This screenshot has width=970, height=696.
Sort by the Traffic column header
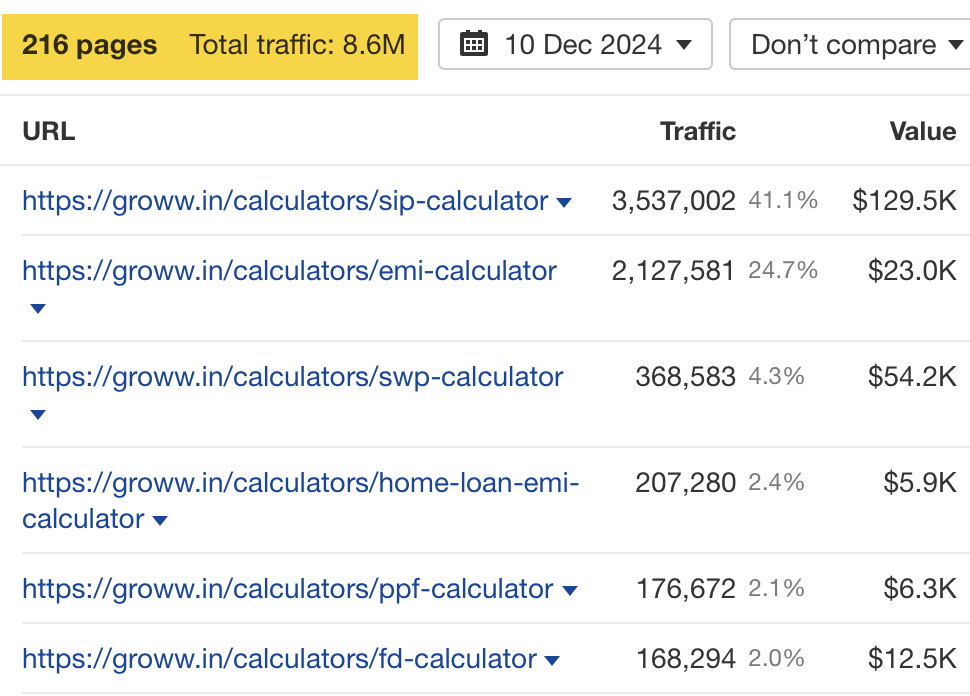tap(698, 131)
